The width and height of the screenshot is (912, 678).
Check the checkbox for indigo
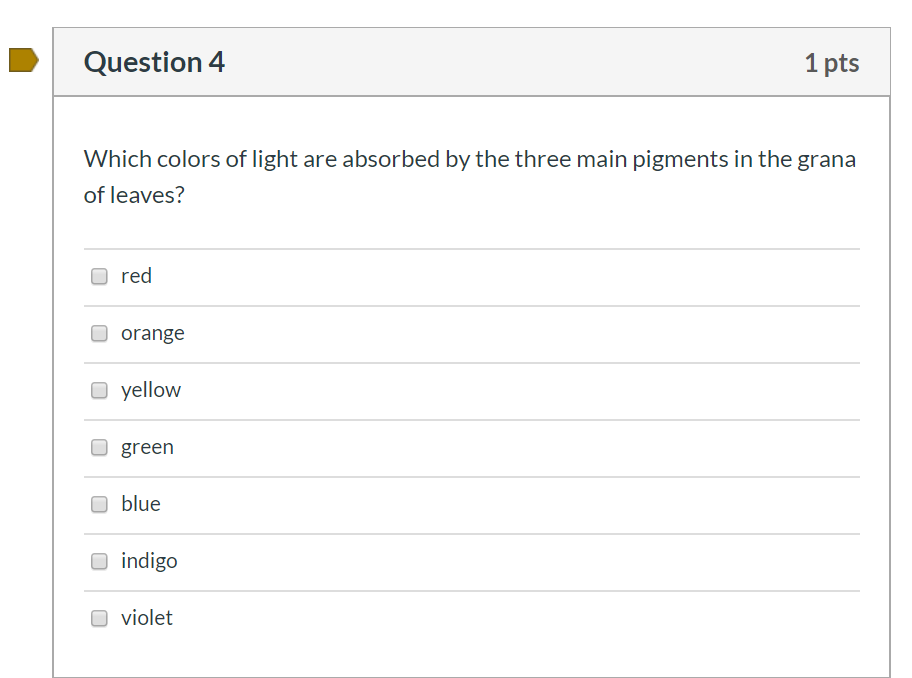(99, 561)
